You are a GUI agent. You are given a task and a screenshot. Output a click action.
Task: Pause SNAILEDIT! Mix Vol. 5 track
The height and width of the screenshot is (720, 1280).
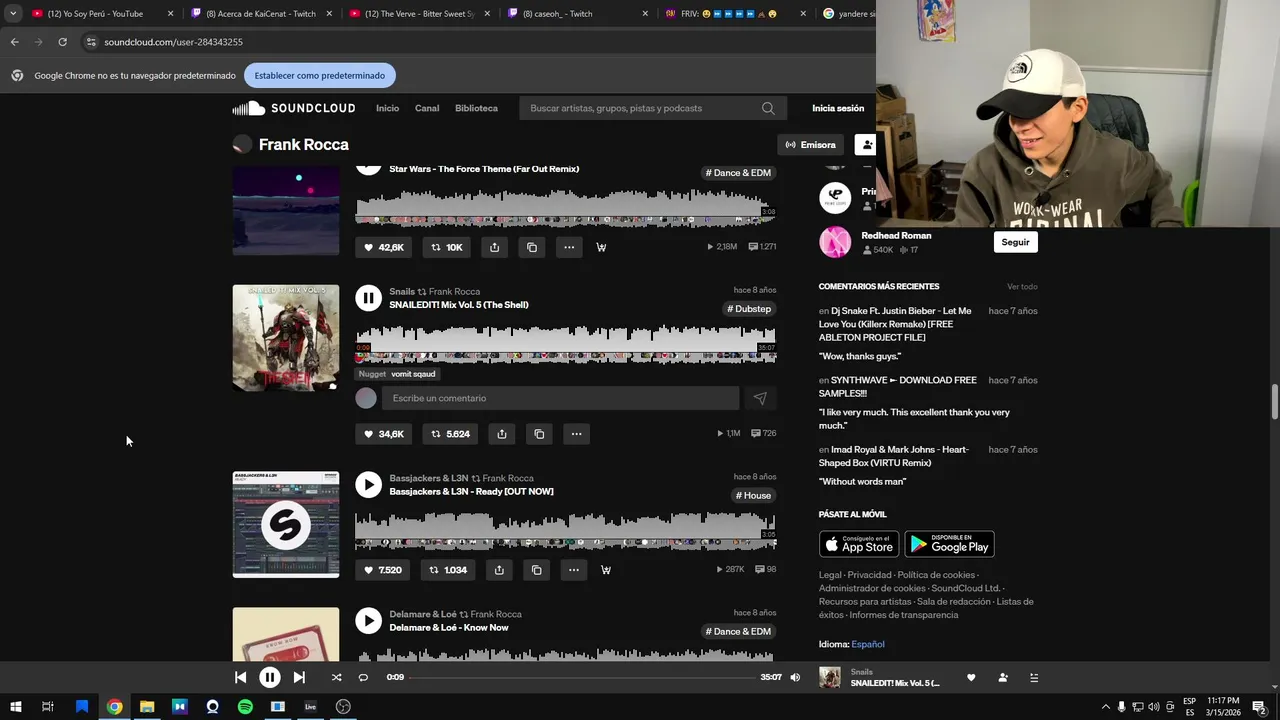[368, 297]
